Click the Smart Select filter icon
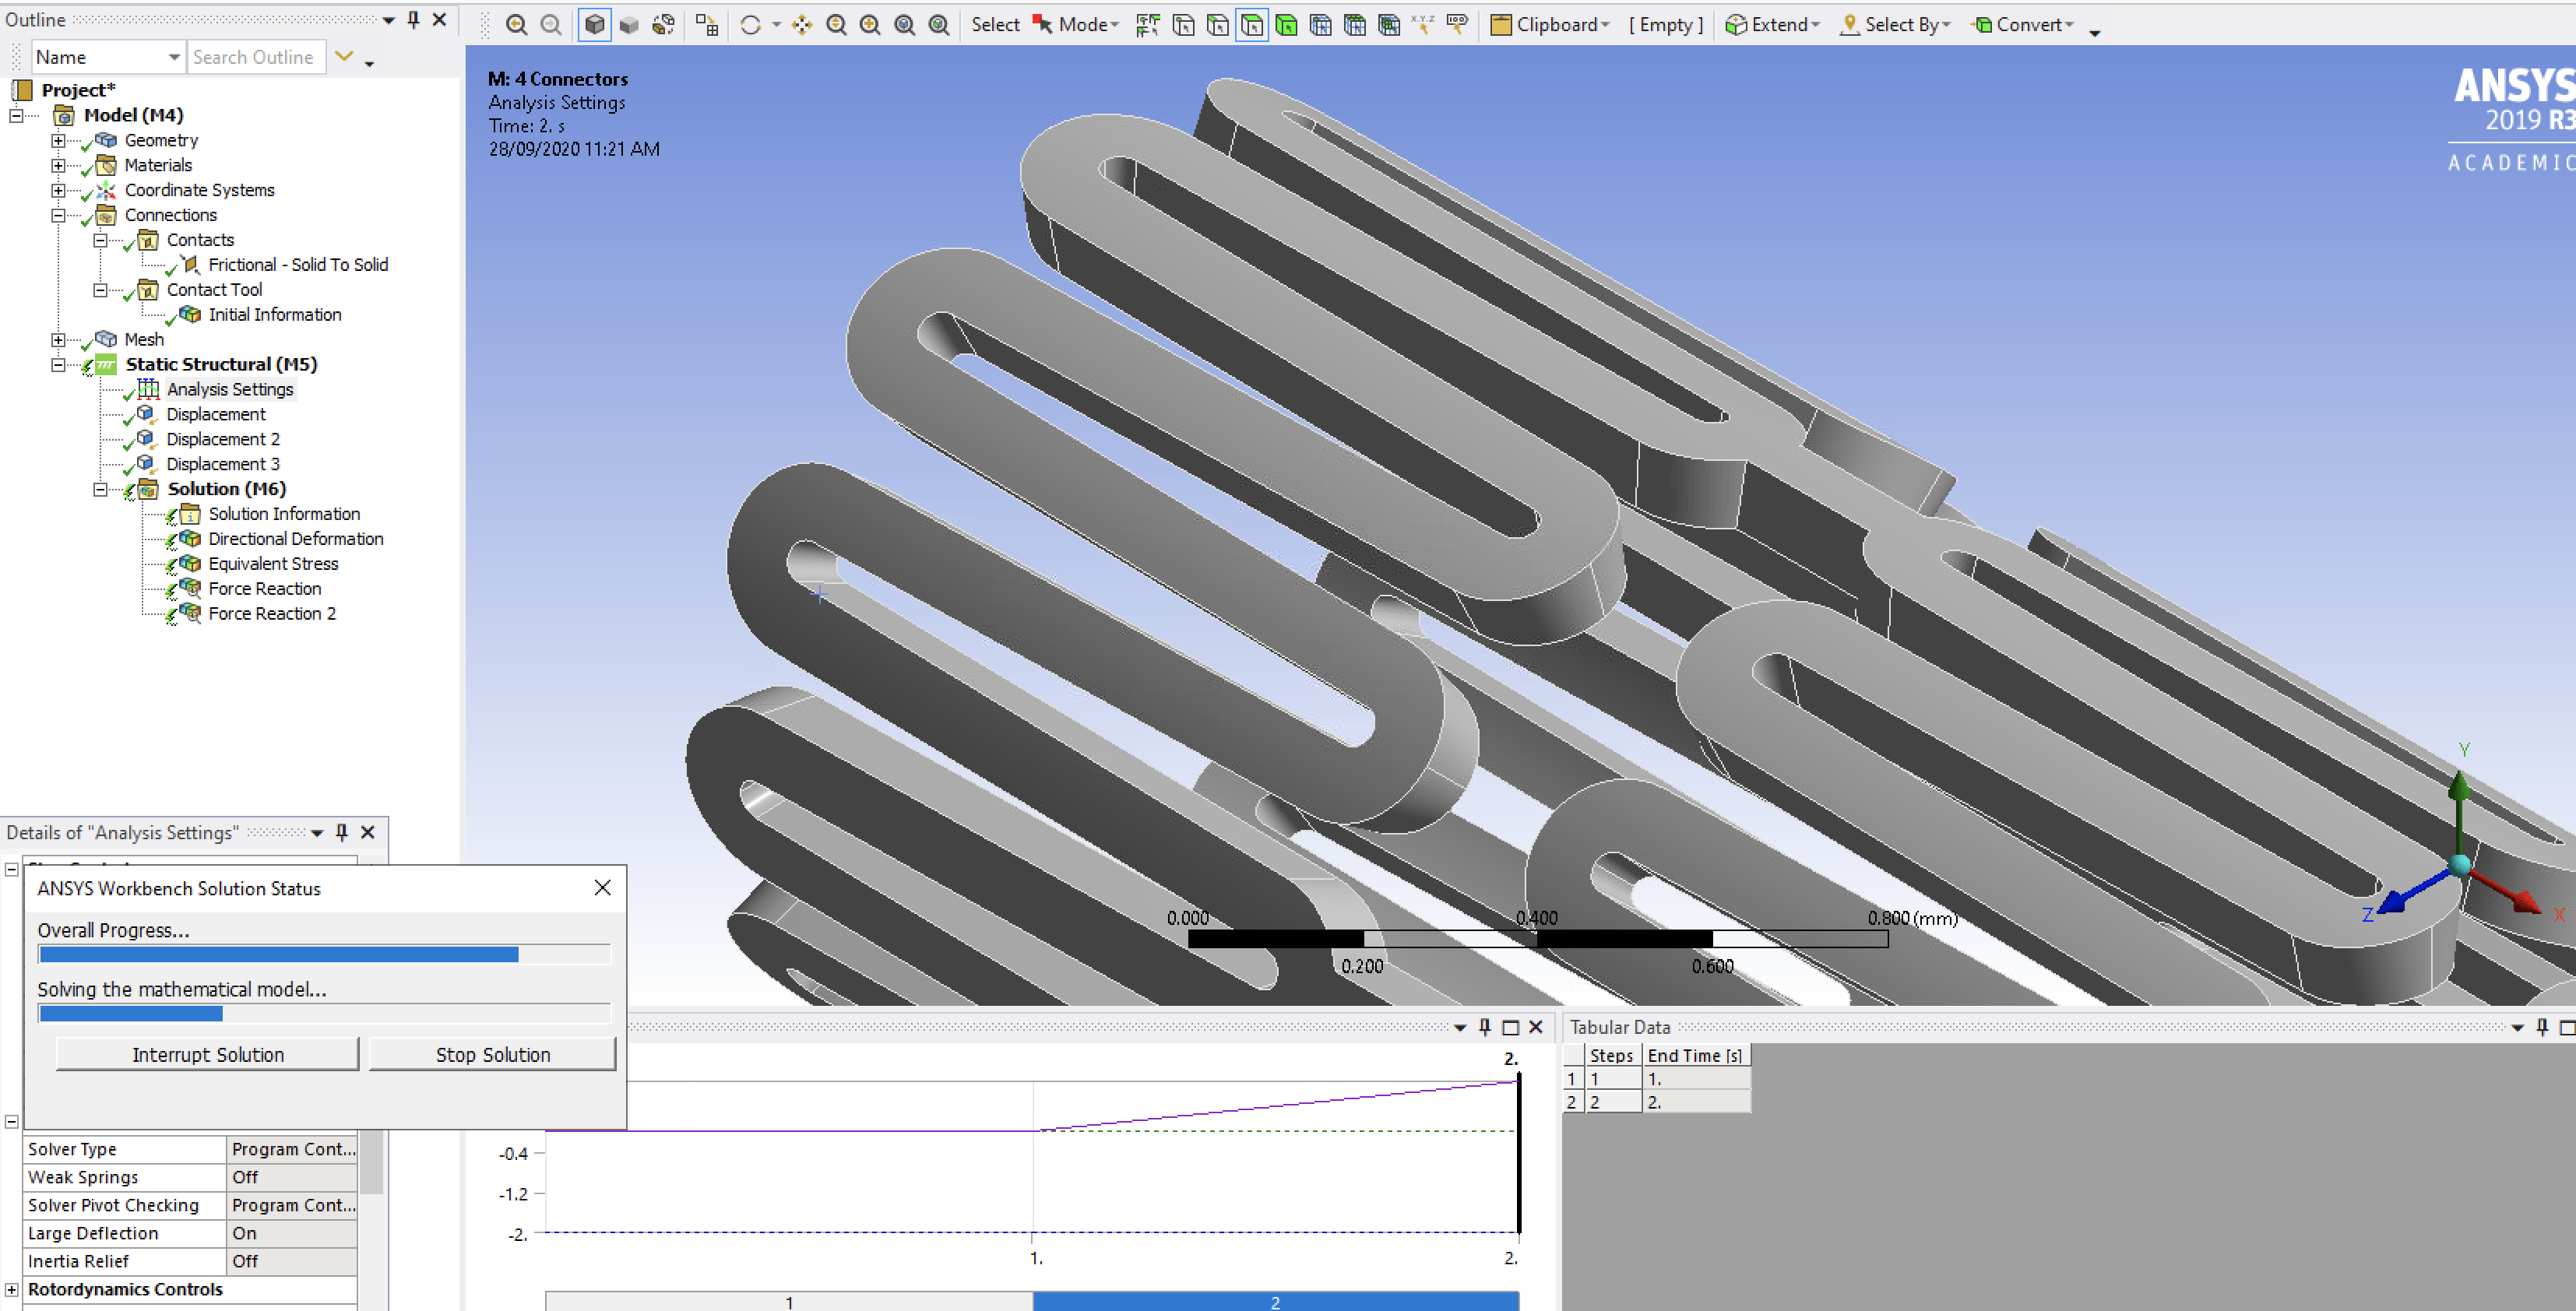This screenshot has height=1311, width=2576. 1148,25
